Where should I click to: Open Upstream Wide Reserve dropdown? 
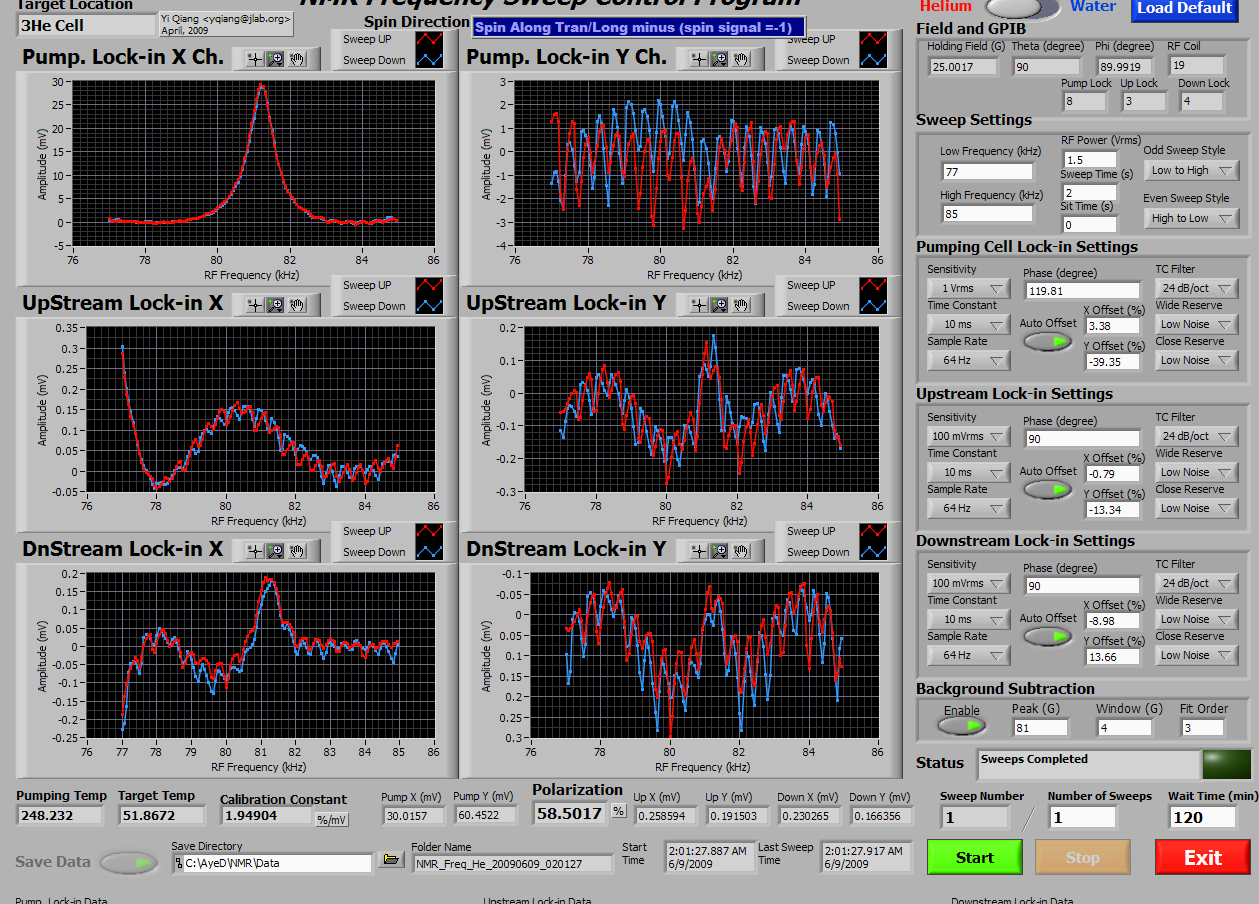[x=1197, y=472]
